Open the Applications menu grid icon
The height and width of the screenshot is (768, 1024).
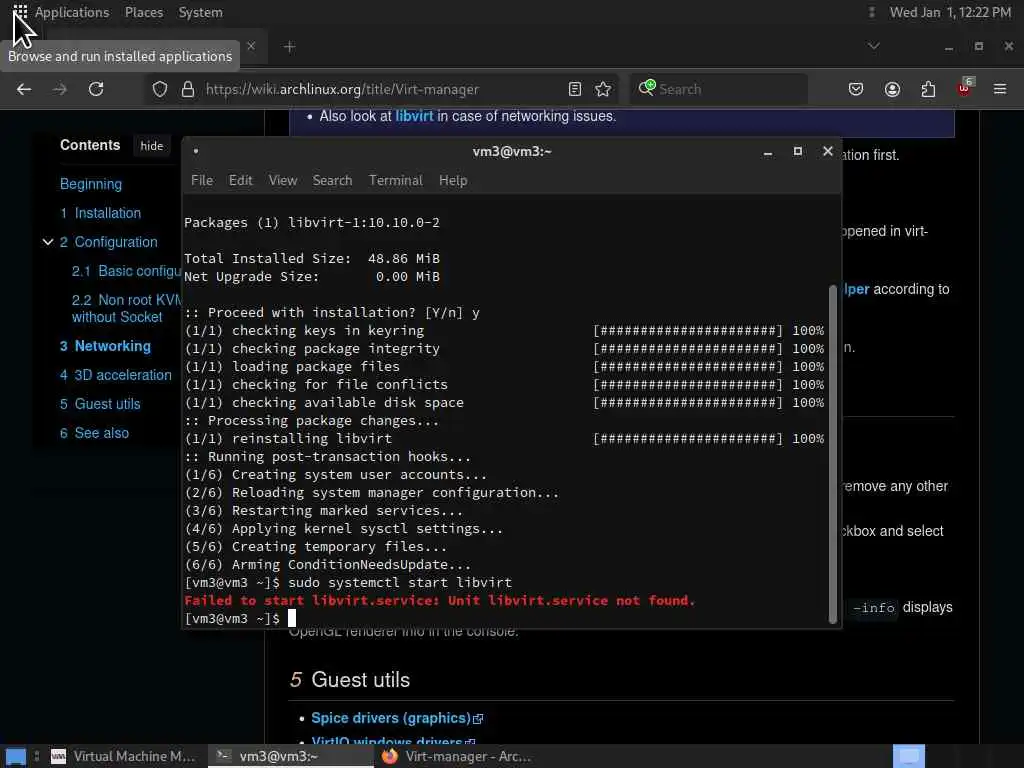point(20,12)
